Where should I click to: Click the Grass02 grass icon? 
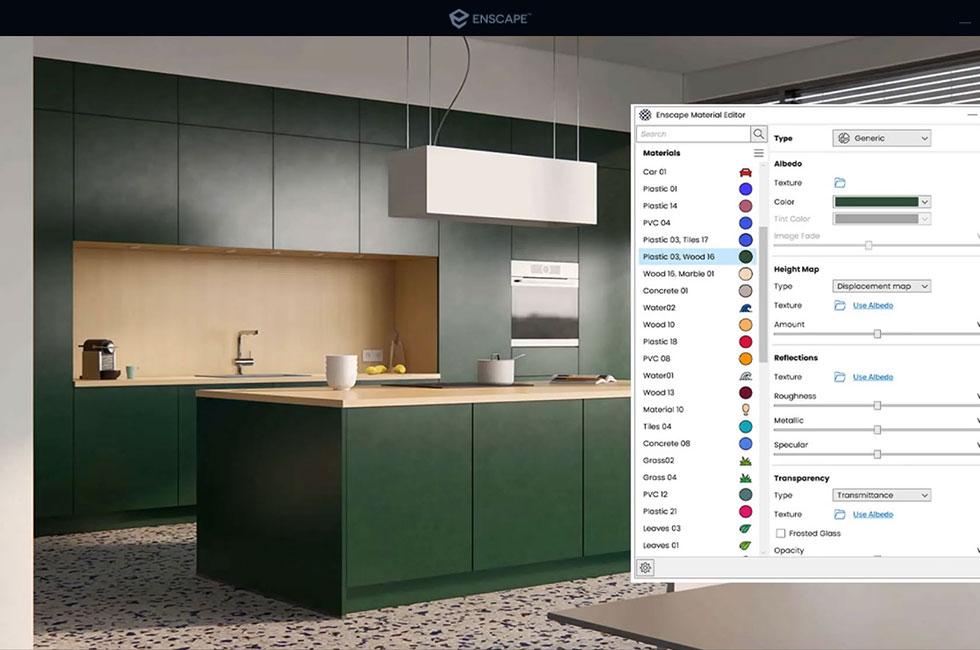pos(746,461)
